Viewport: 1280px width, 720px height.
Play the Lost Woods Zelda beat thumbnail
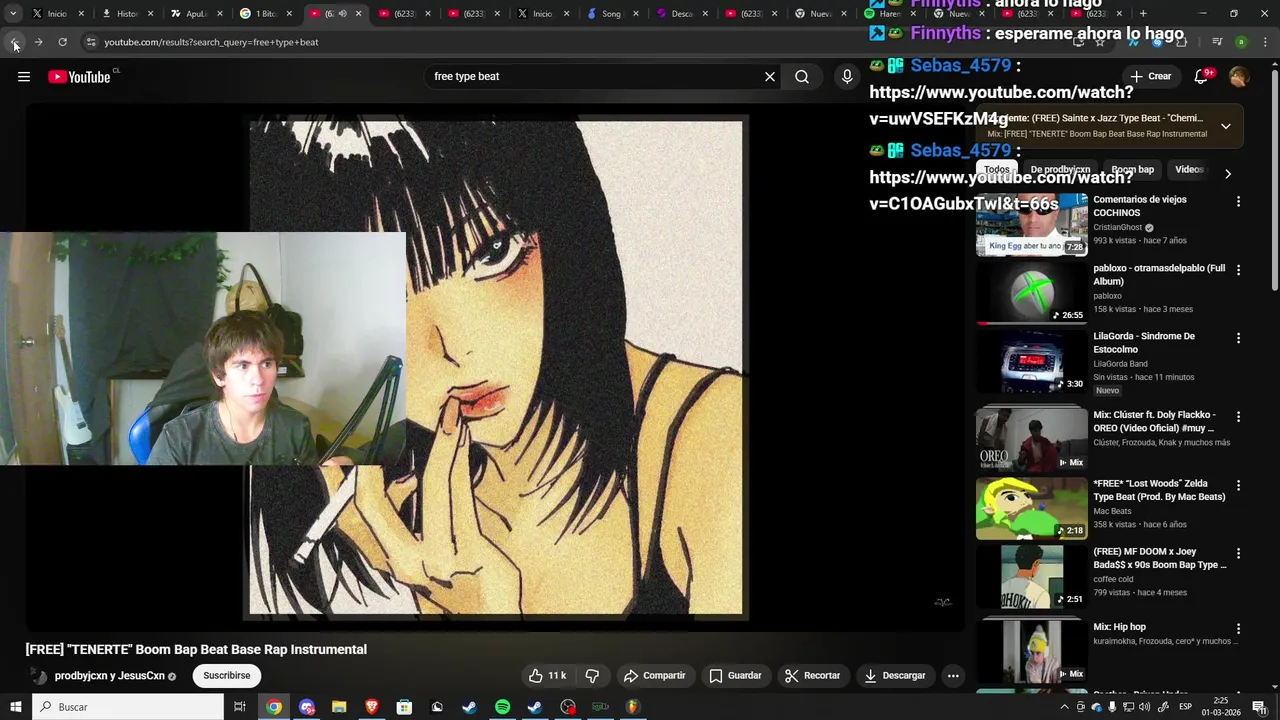pos(1032,509)
